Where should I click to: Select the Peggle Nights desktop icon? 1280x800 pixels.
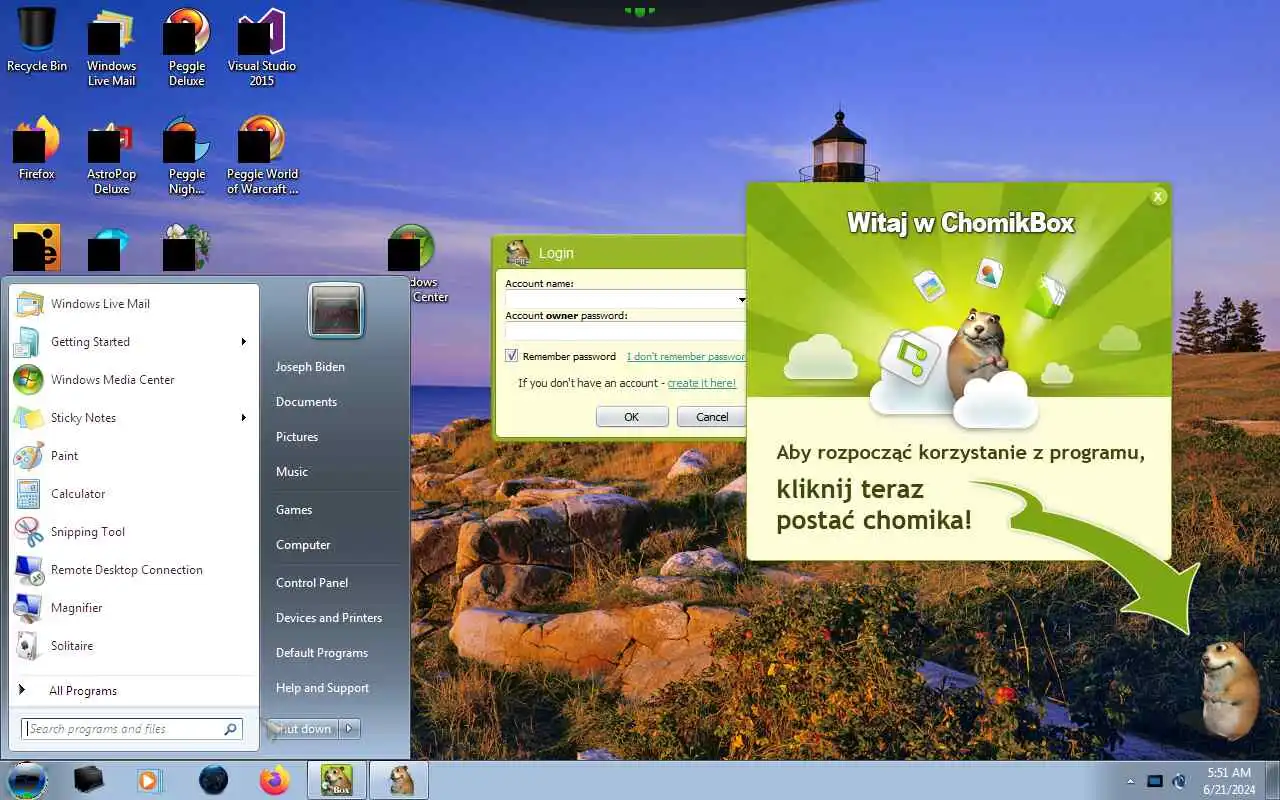click(186, 156)
